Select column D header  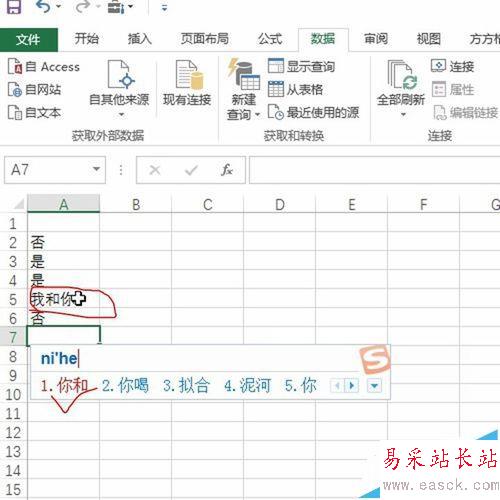pos(280,204)
